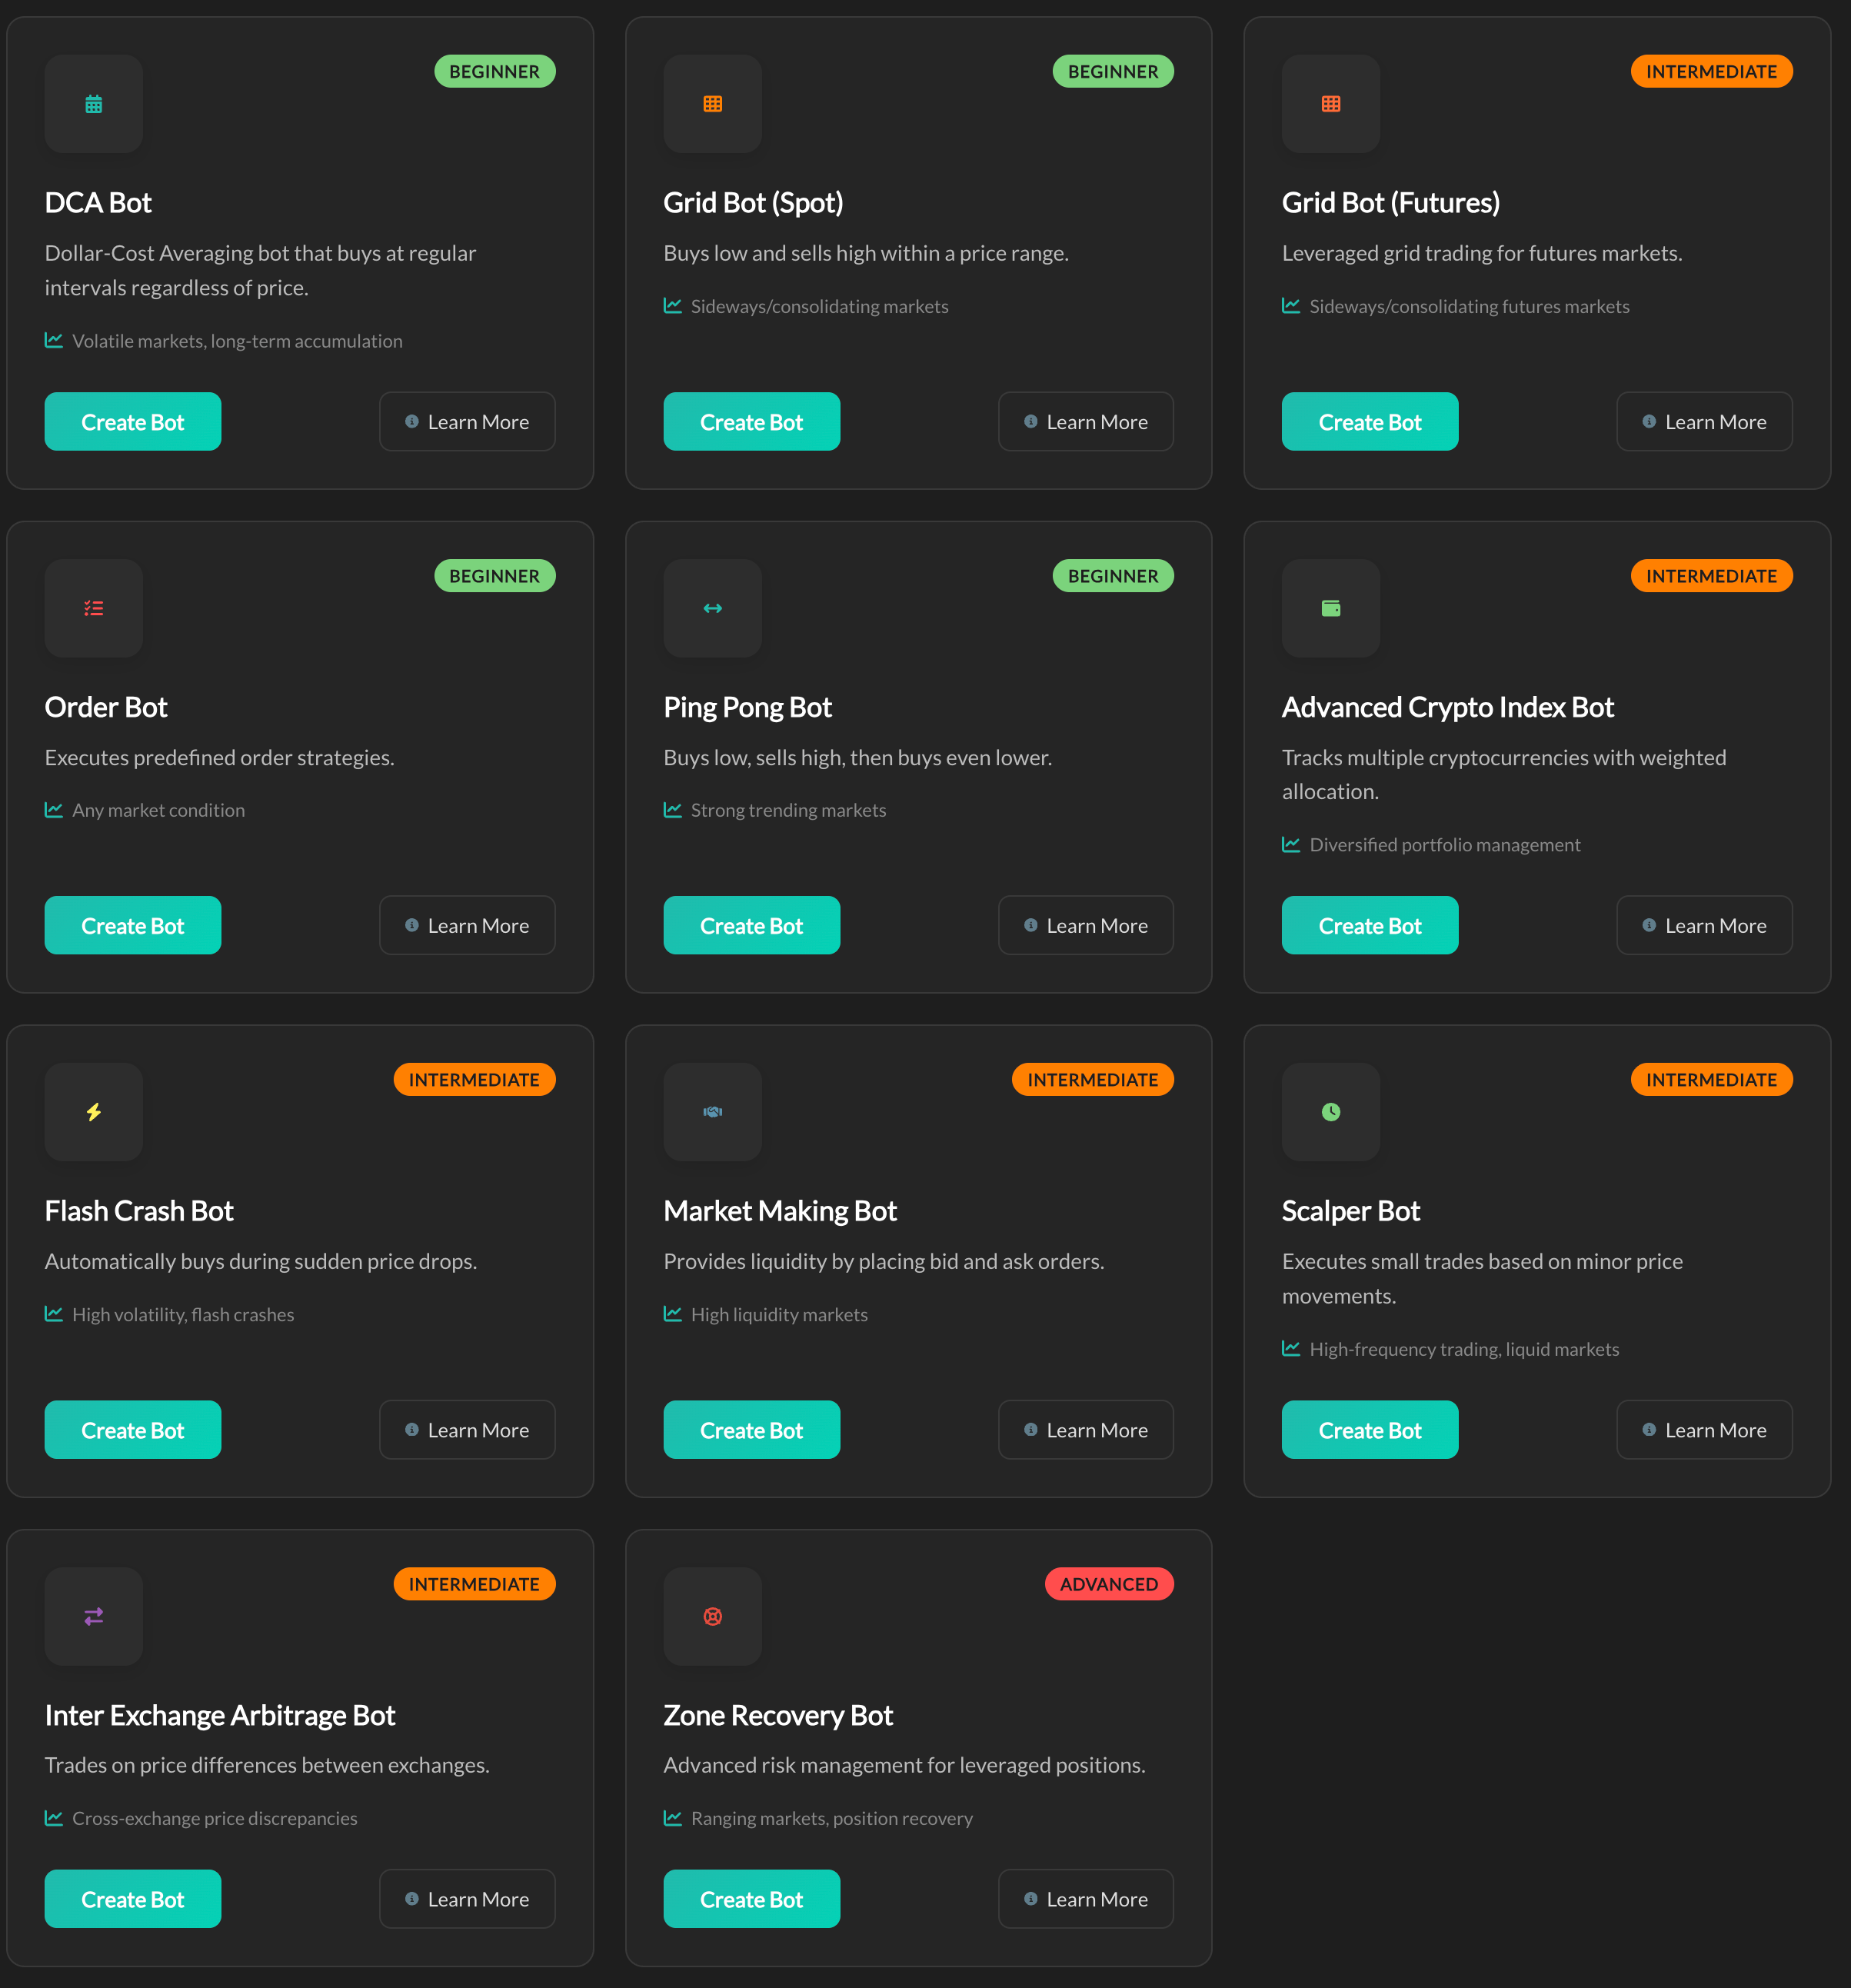
Task: Click the INTERMEDIATE badge on Flash Crash Bot
Action: click(x=474, y=1079)
